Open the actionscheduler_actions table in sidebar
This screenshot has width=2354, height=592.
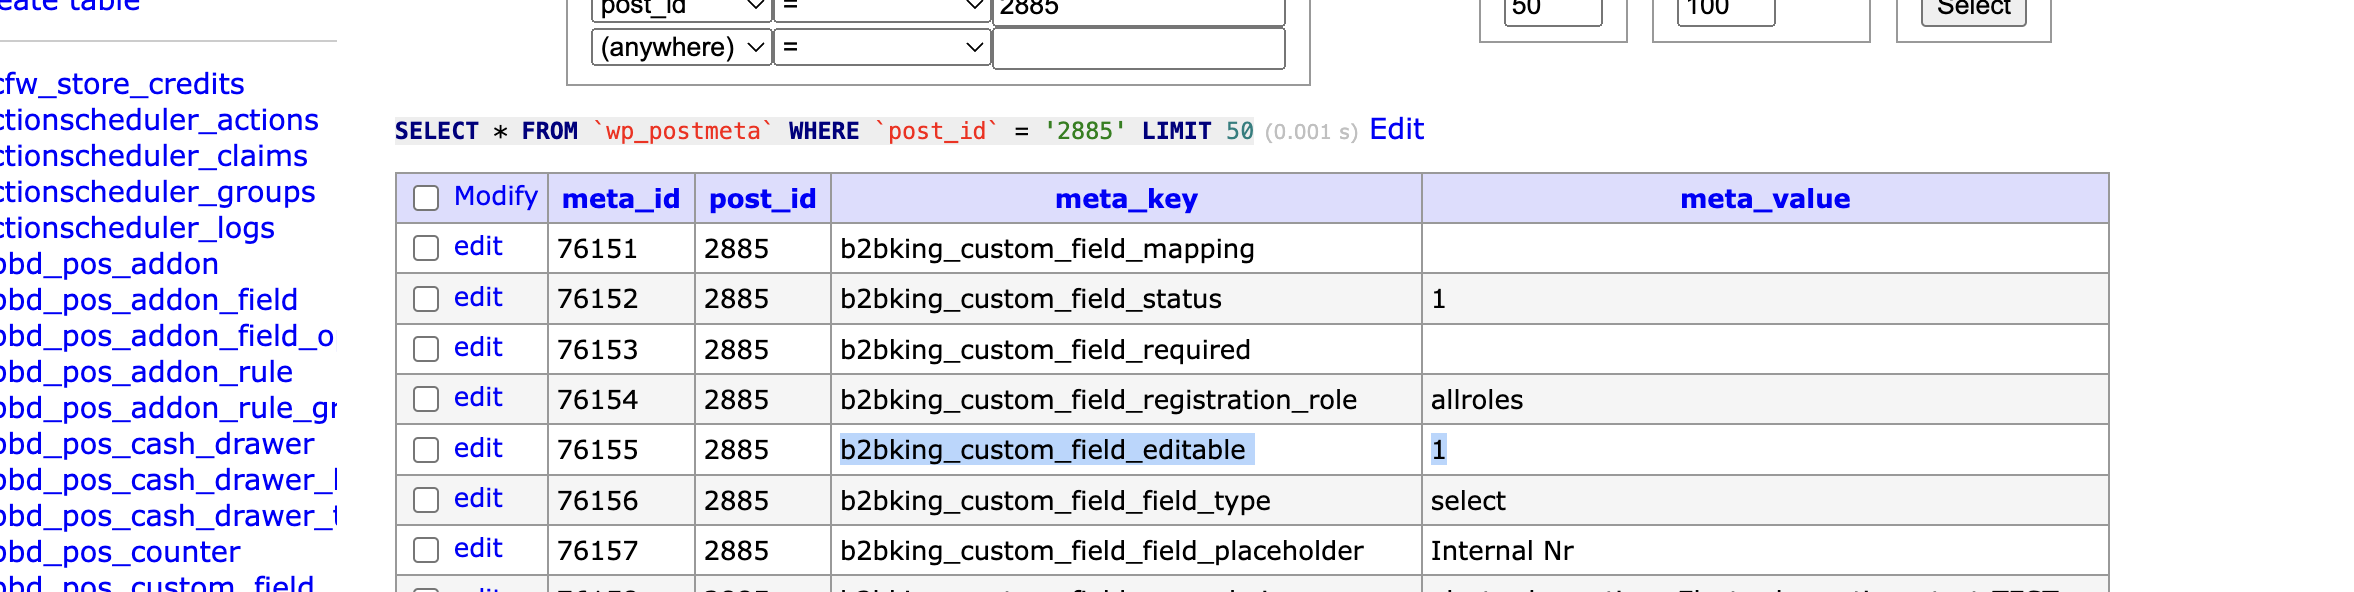pos(159,120)
